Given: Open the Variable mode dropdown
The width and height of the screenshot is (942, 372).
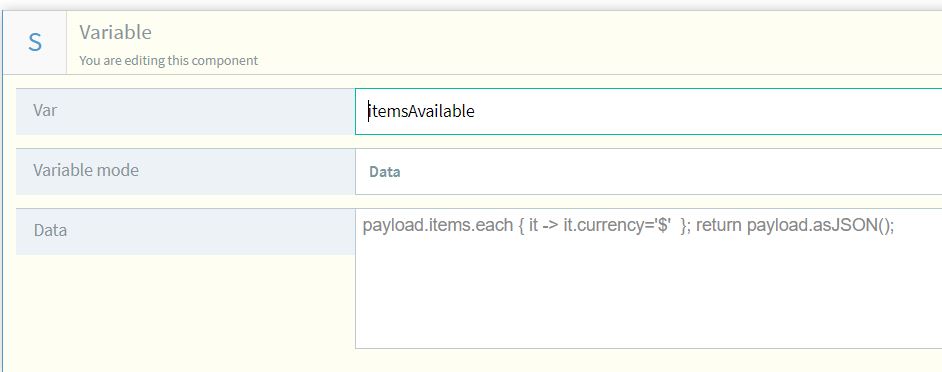Looking at the screenshot, I should point(648,171).
